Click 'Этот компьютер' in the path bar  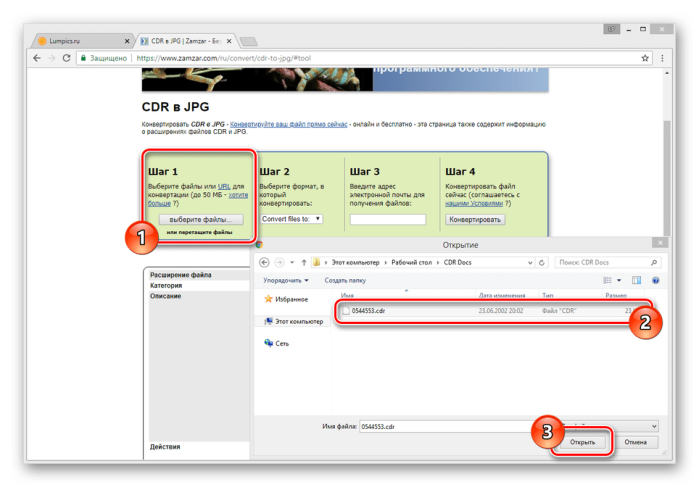(x=355, y=262)
